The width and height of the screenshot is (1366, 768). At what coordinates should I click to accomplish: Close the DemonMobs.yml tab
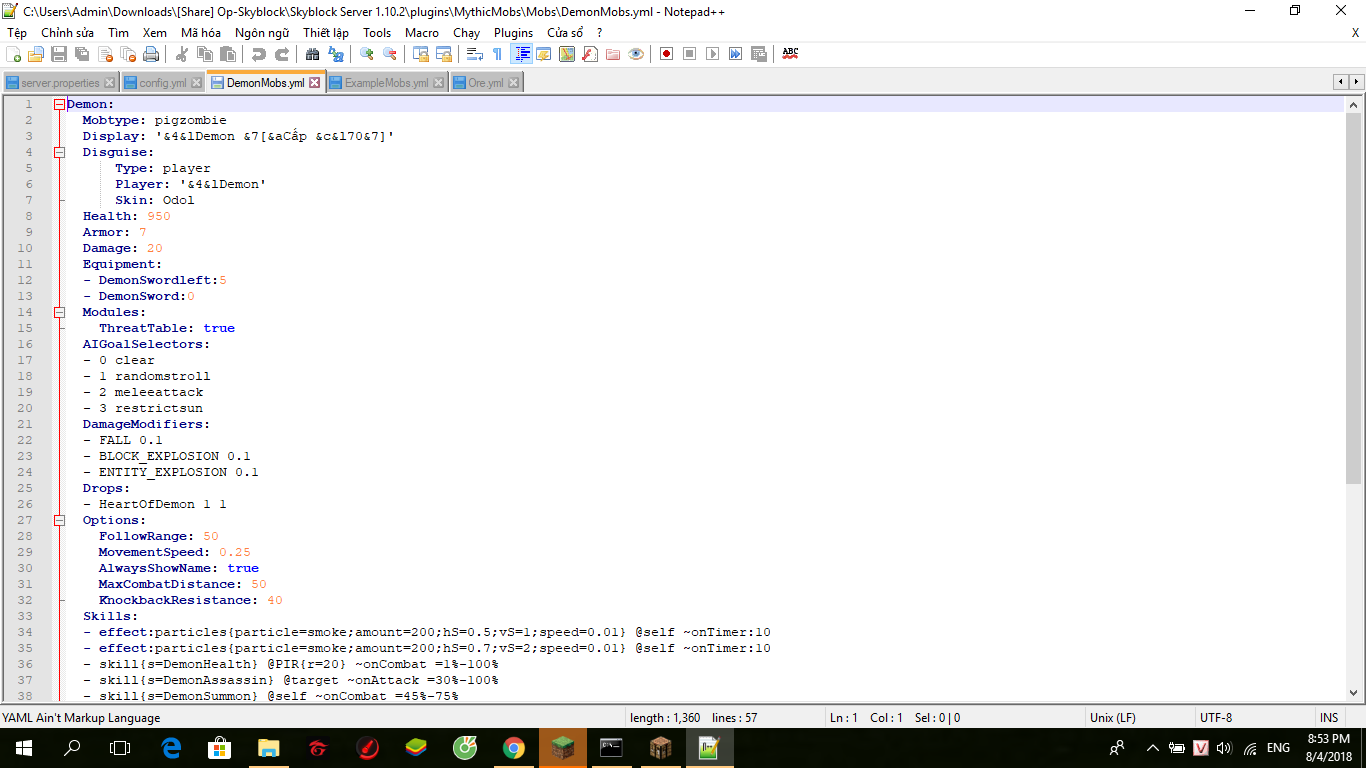315,83
